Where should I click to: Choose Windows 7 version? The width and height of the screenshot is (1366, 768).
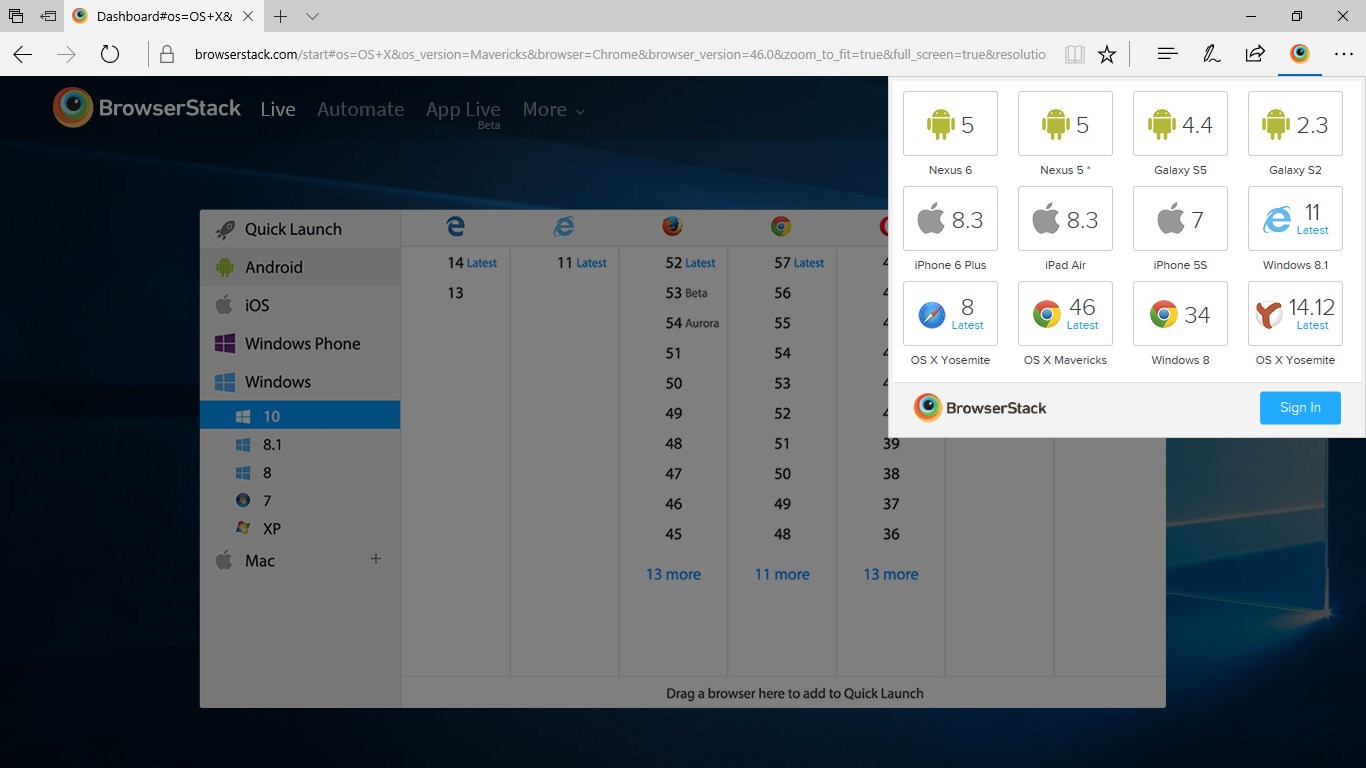300,500
